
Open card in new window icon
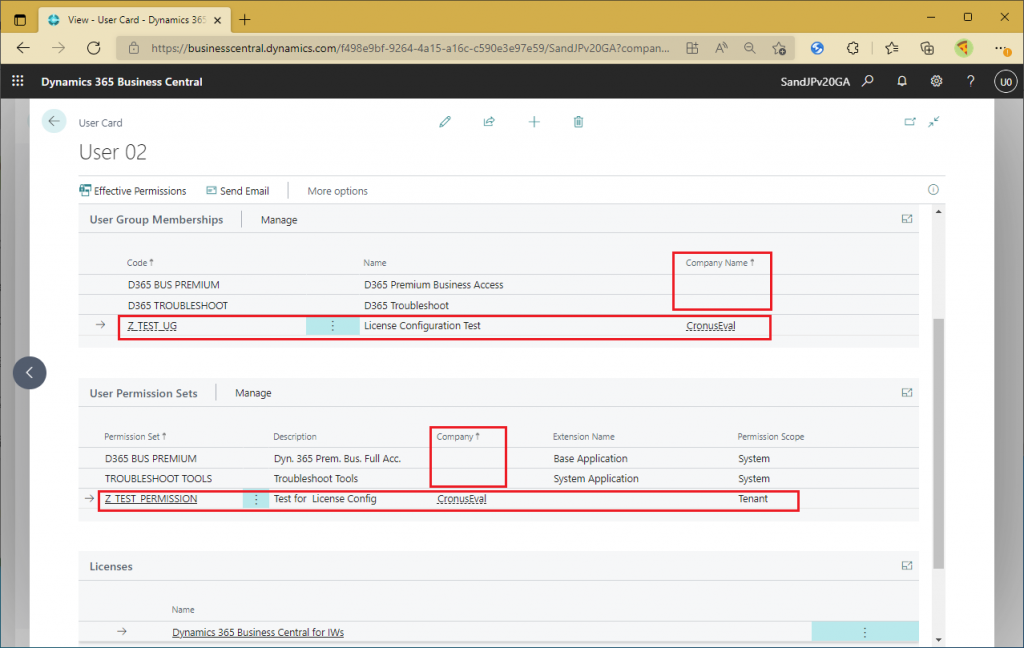pyautogui.click(x=910, y=122)
